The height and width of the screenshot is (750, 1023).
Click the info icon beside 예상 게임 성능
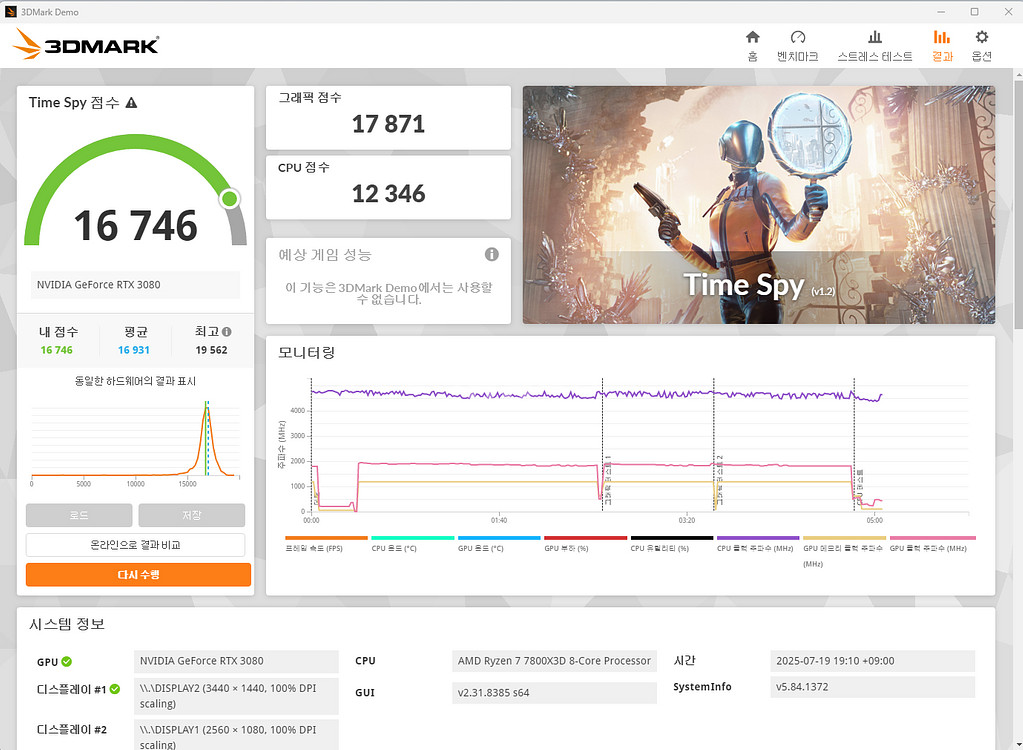pyautogui.click(x=491, y=254)
